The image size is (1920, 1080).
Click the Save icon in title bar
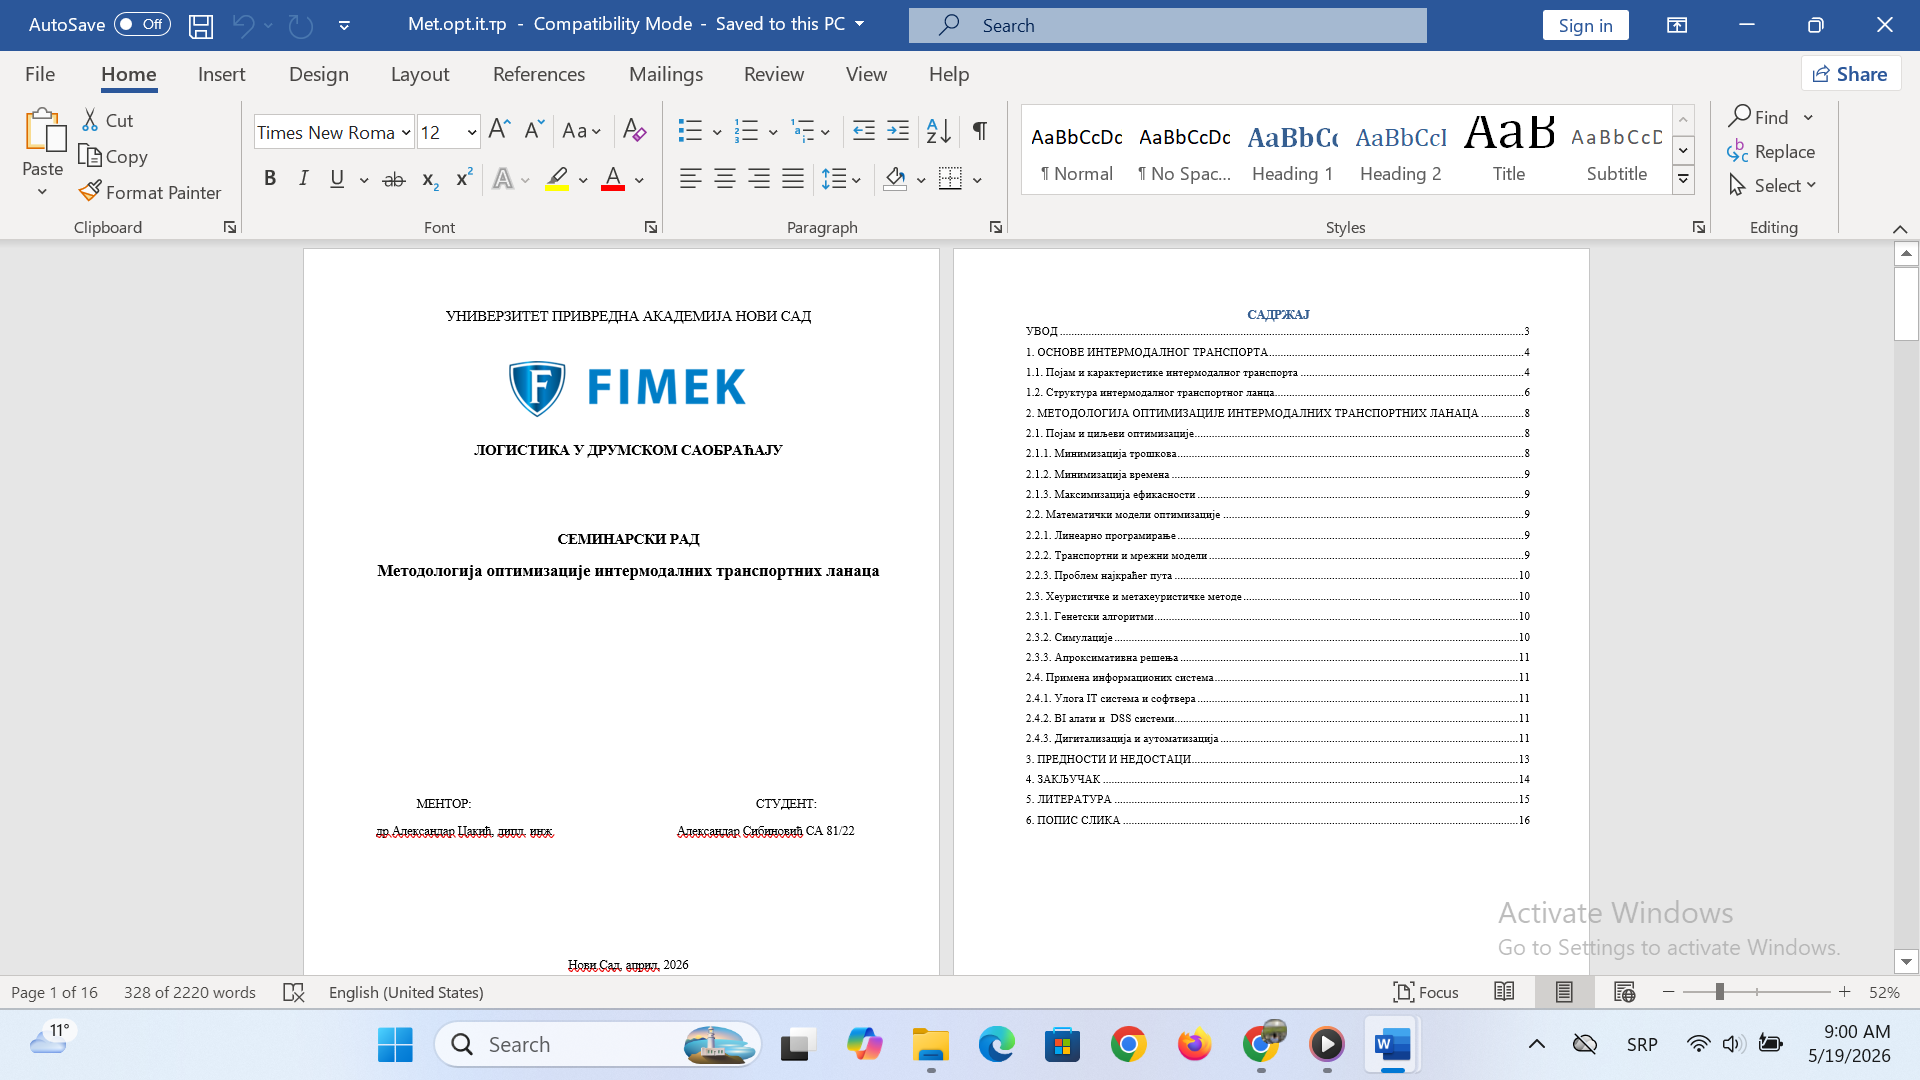201,25
